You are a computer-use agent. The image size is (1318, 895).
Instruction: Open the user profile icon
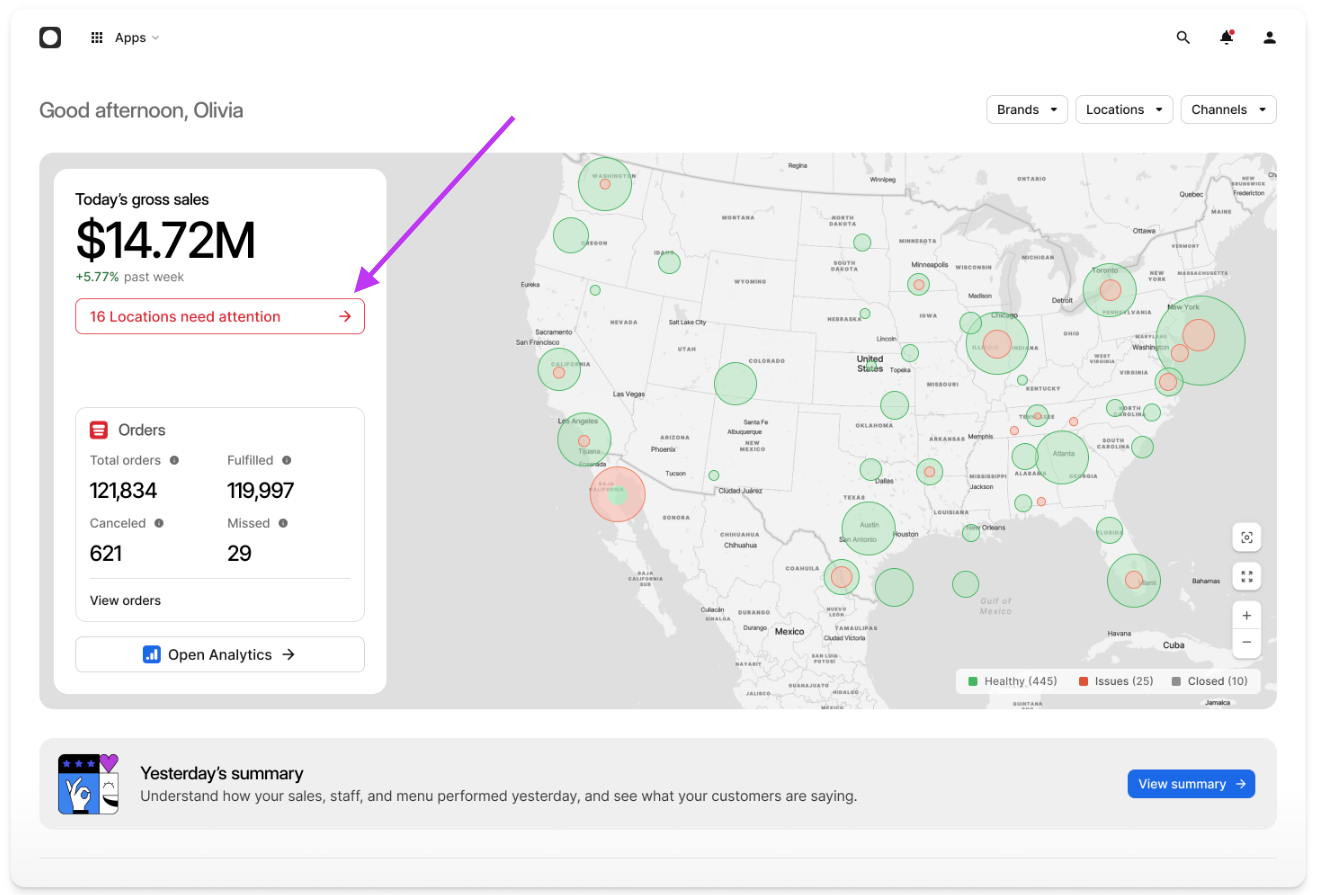pyautogui.click(x=1269, y=38)
